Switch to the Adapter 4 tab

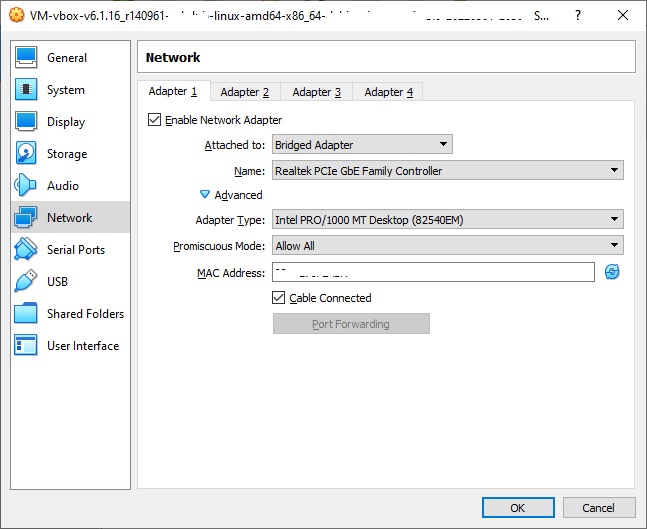pos(388,92)
